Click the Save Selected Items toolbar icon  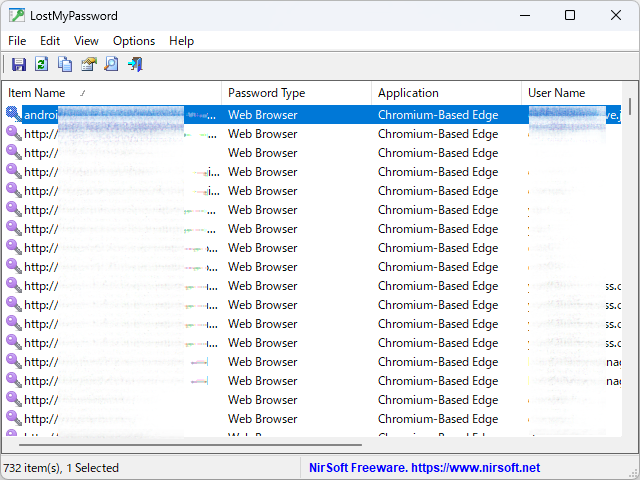(18, 65)
